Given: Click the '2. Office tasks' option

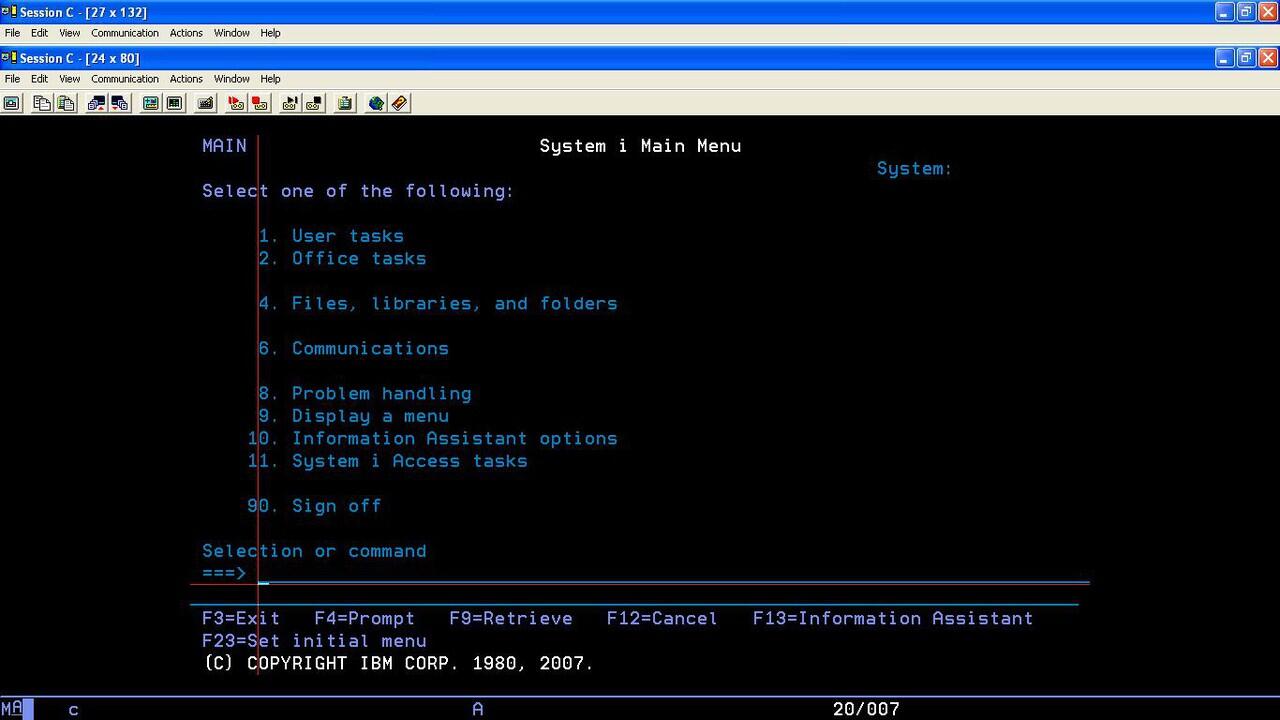Looking at the screenshot, I should (342, 258).
